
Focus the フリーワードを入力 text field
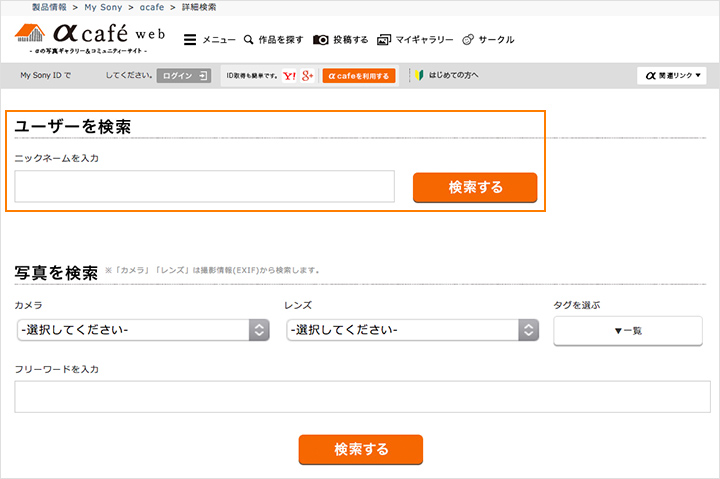point(362,396)
